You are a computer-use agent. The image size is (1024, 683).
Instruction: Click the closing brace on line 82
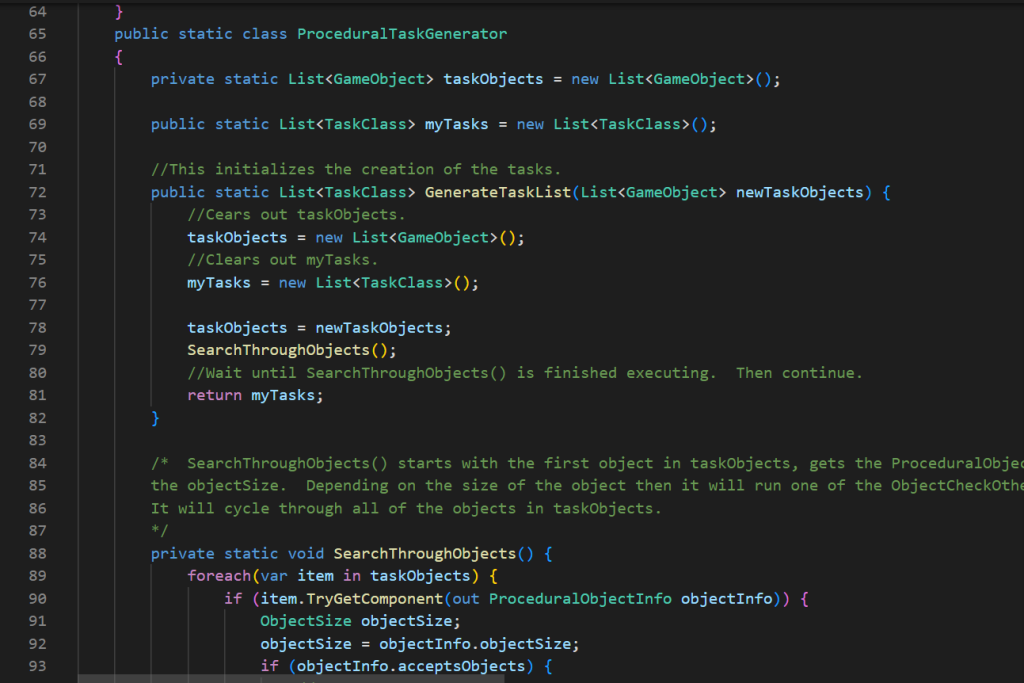tap(155, 418)
